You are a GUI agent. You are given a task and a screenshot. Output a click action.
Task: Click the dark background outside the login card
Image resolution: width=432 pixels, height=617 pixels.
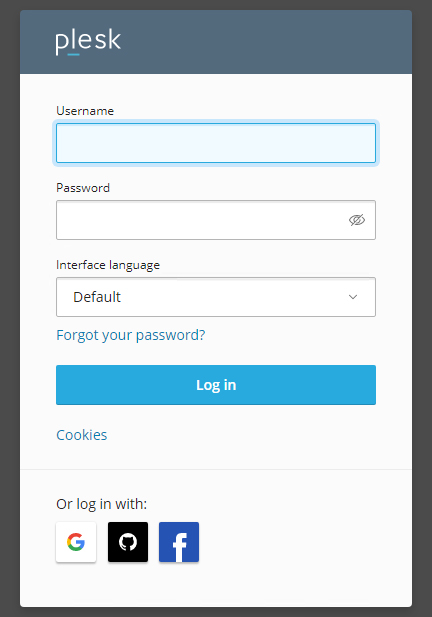click(9, 308)
